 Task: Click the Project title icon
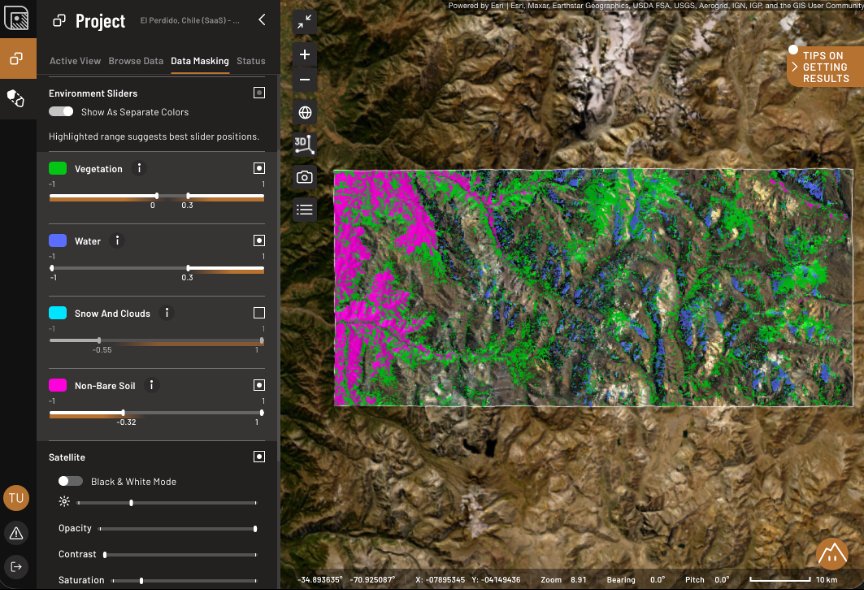(x=59, y=21)
